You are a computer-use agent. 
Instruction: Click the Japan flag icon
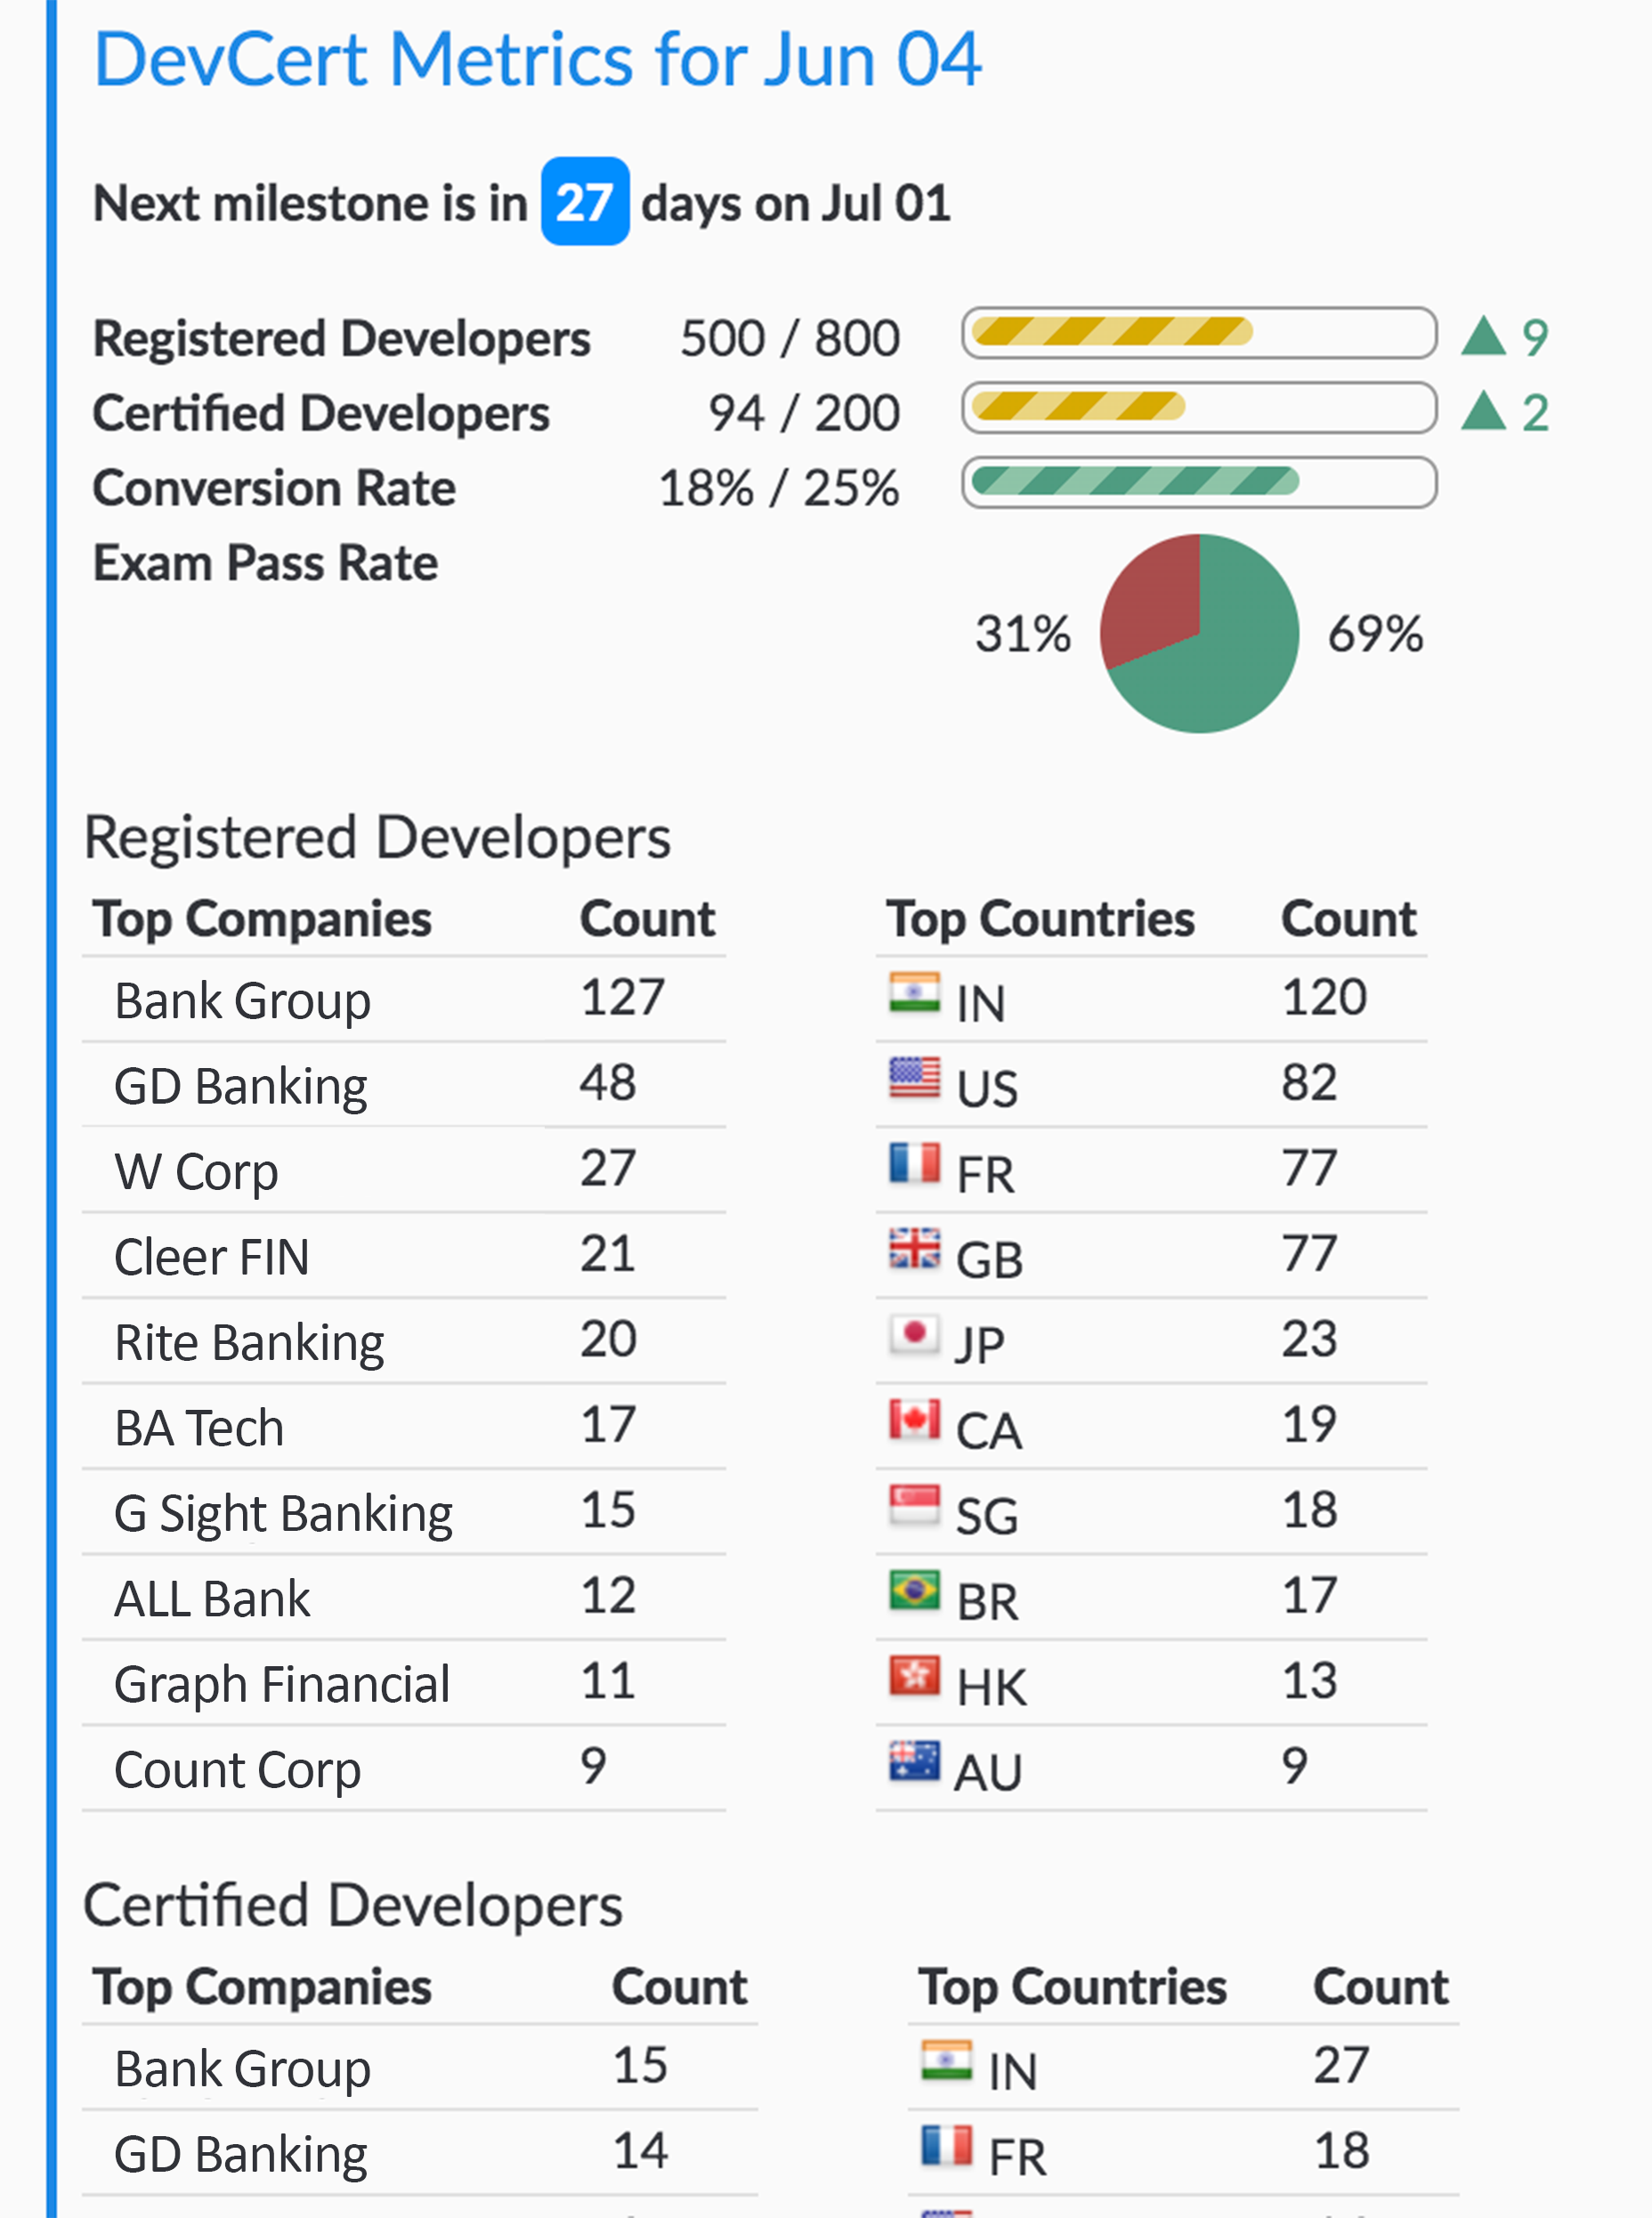click(914, 1334)
